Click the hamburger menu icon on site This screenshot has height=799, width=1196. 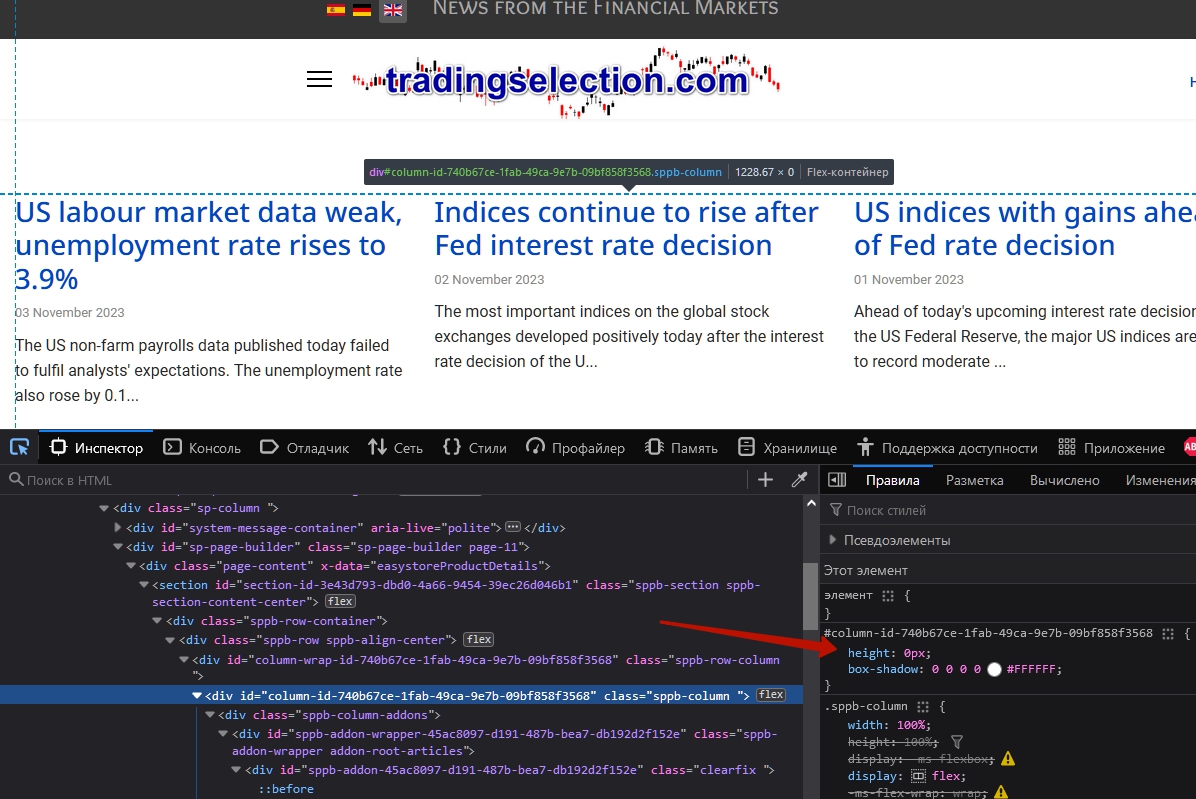tap(319, 80)
